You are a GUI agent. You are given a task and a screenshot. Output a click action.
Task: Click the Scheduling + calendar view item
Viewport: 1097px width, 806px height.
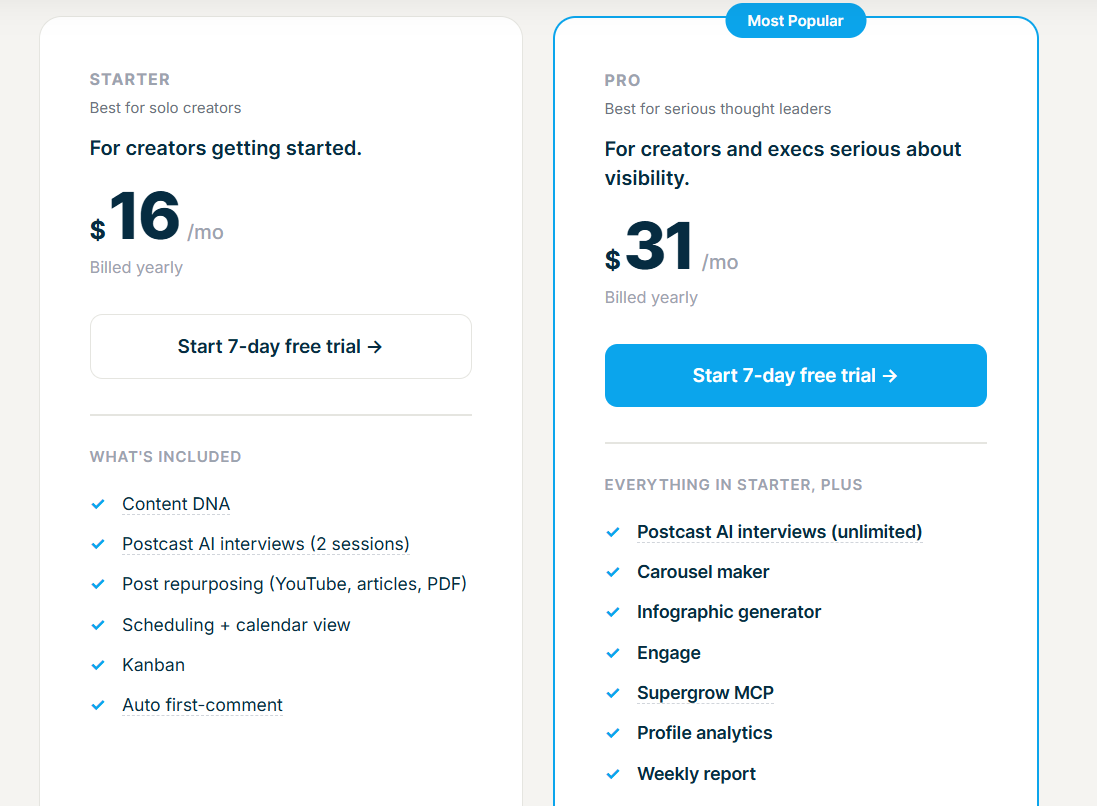click(x=236, y=625)
